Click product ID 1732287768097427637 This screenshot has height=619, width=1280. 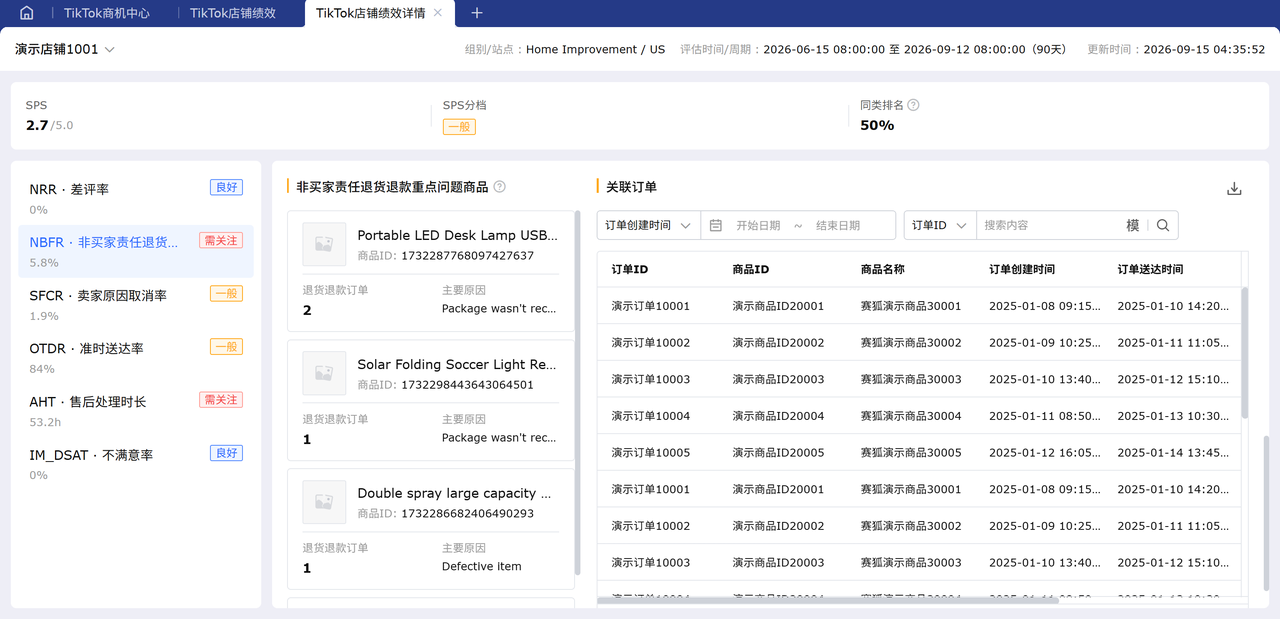pos(467,256)
